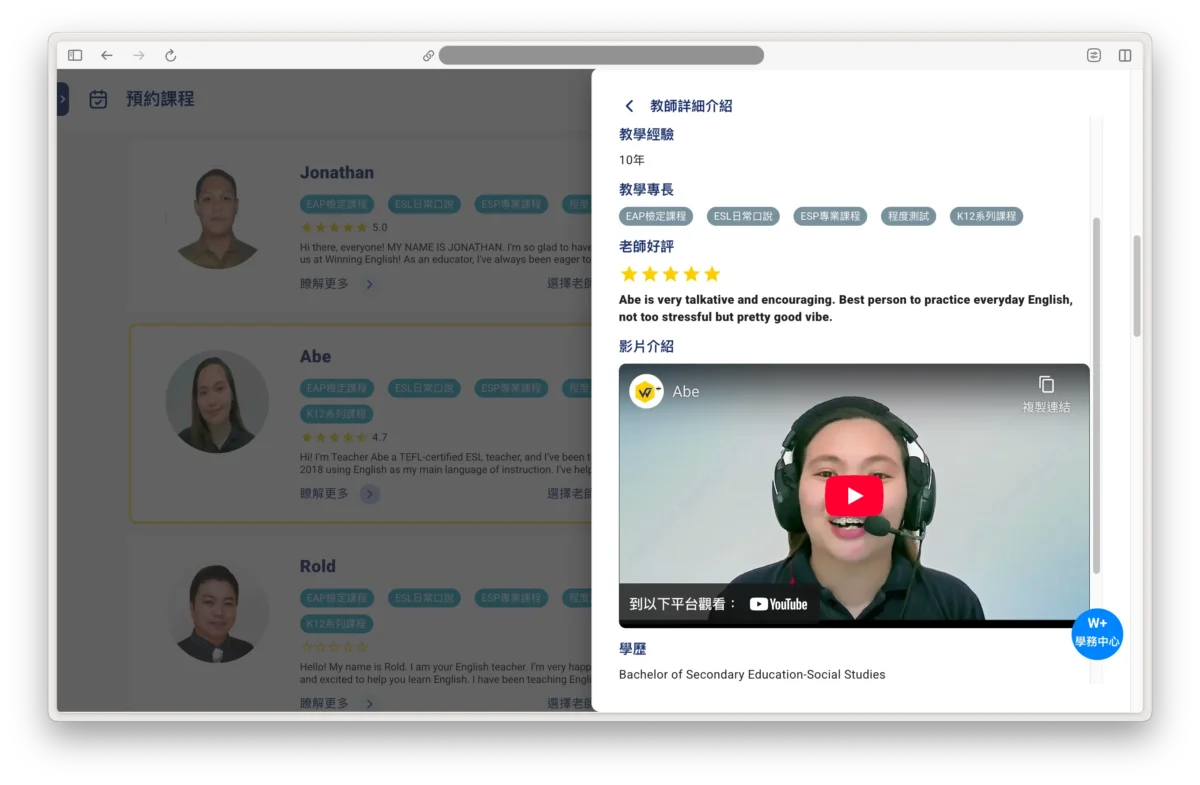Expand the left navigation drawer chevron
The height and width of the screenshot is (785, 1200).
[x=62, y=99]
